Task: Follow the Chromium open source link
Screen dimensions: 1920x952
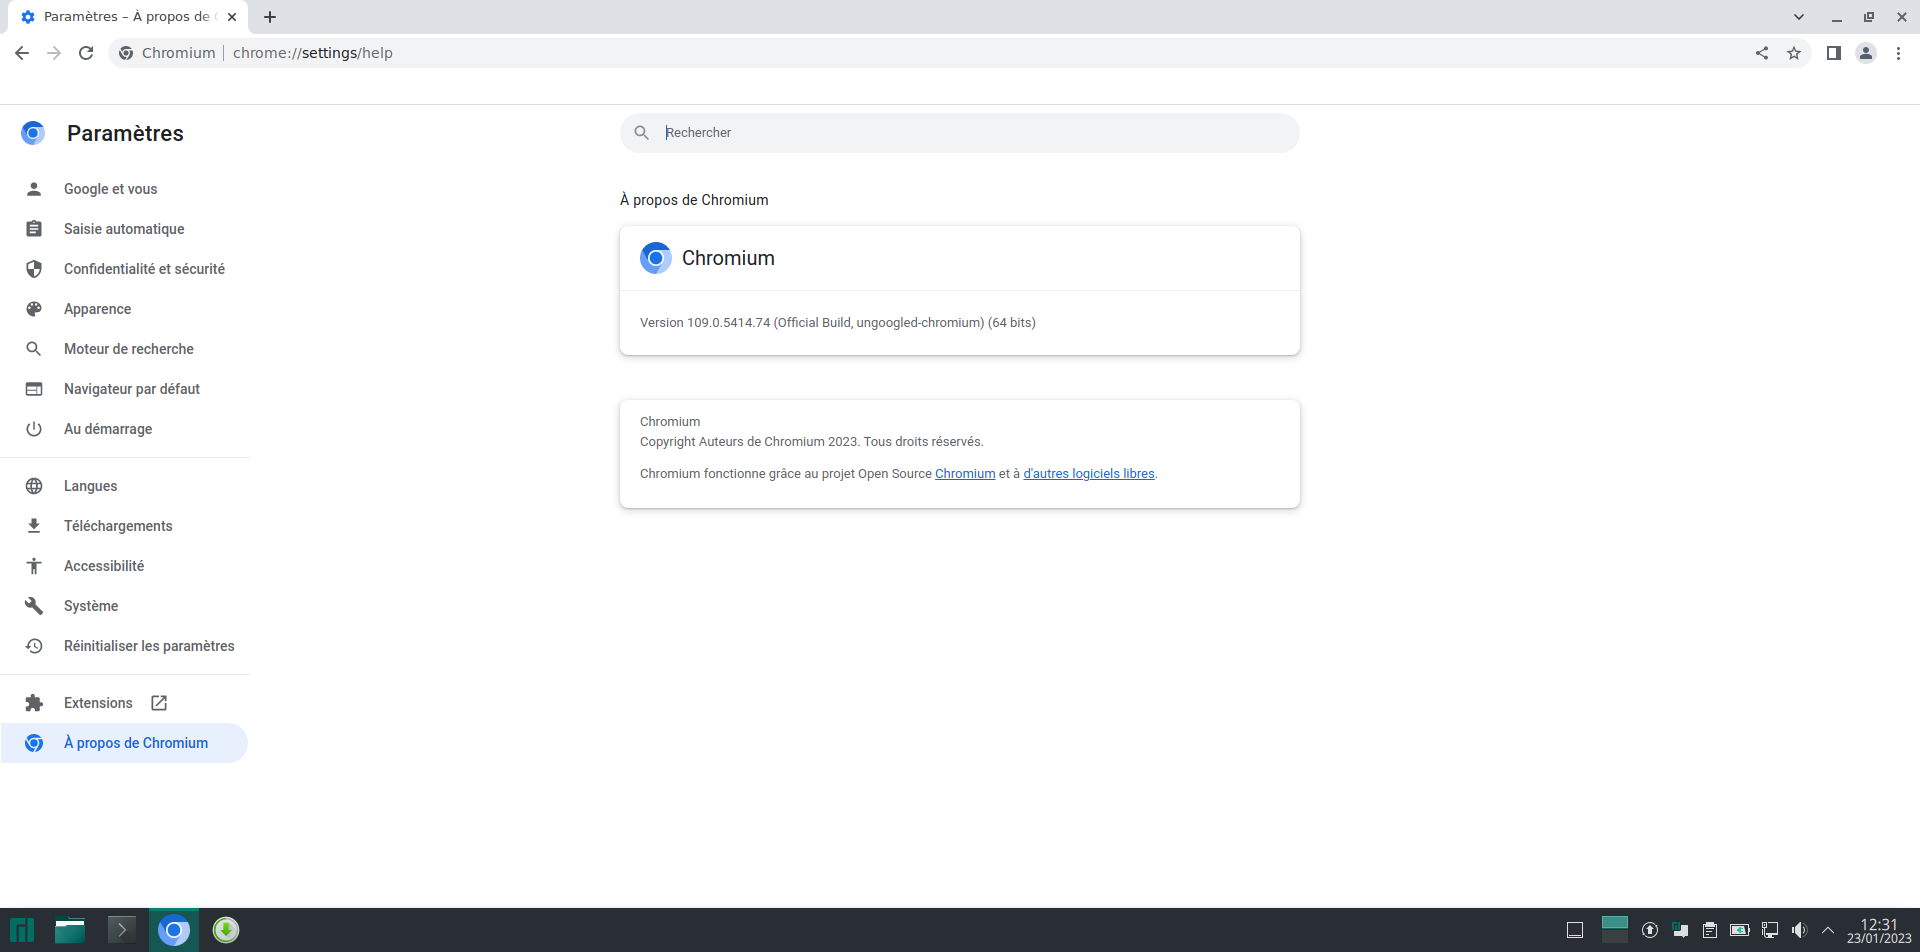Action: pyautogui.click(x=964, y=474)
